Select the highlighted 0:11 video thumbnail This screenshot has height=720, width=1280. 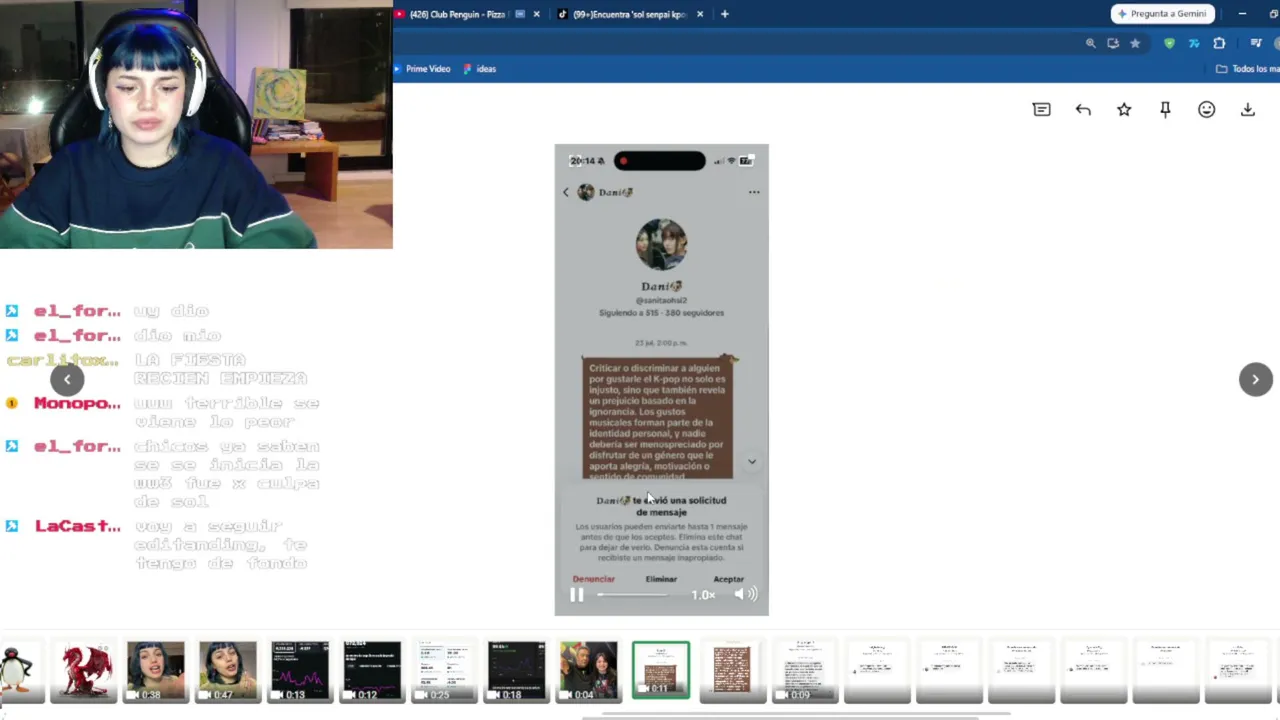[660, 670]
